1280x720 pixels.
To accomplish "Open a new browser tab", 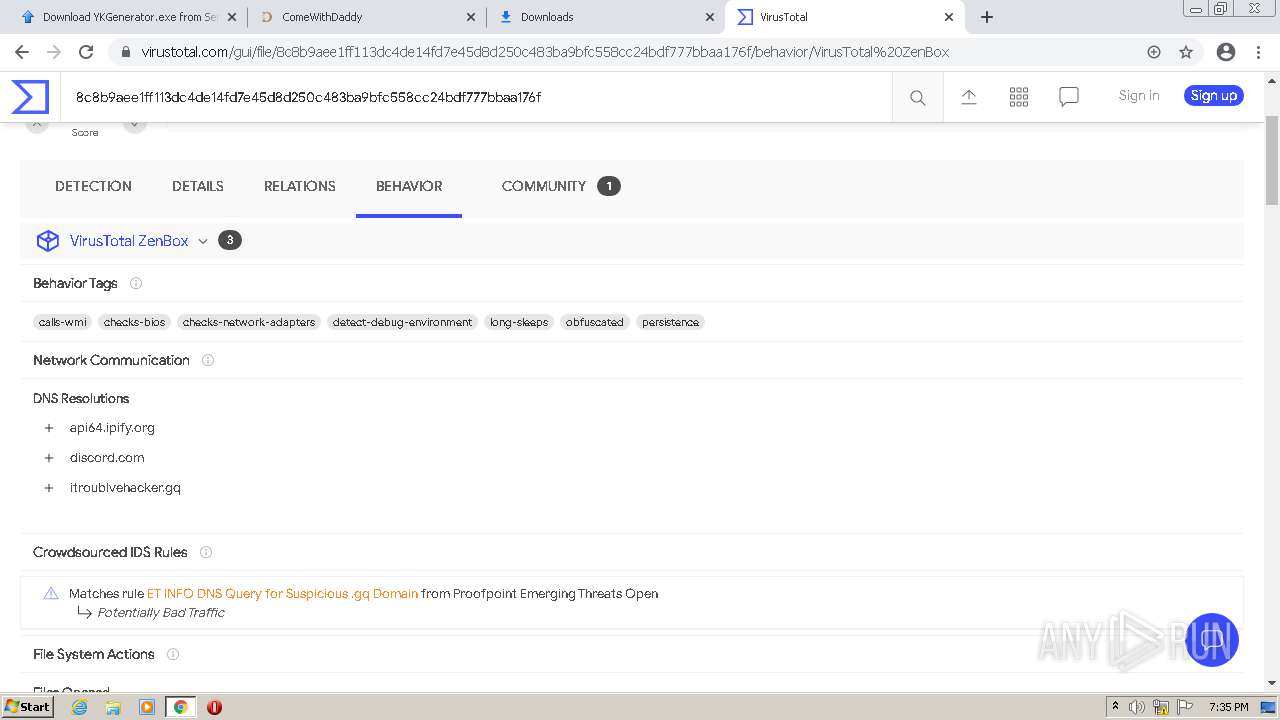I will point(987,17).
